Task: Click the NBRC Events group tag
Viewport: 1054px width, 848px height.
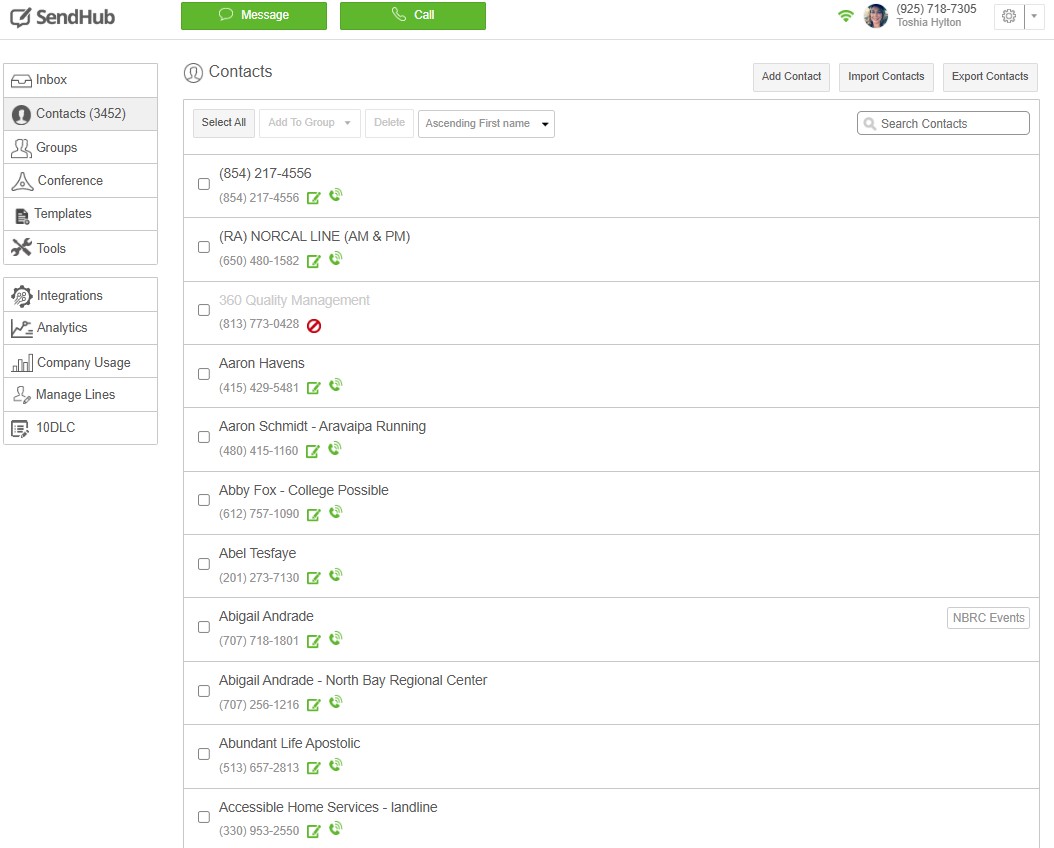Action: [988, 618]
